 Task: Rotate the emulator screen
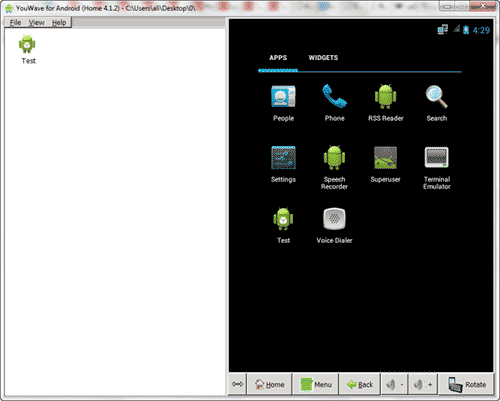467,384
